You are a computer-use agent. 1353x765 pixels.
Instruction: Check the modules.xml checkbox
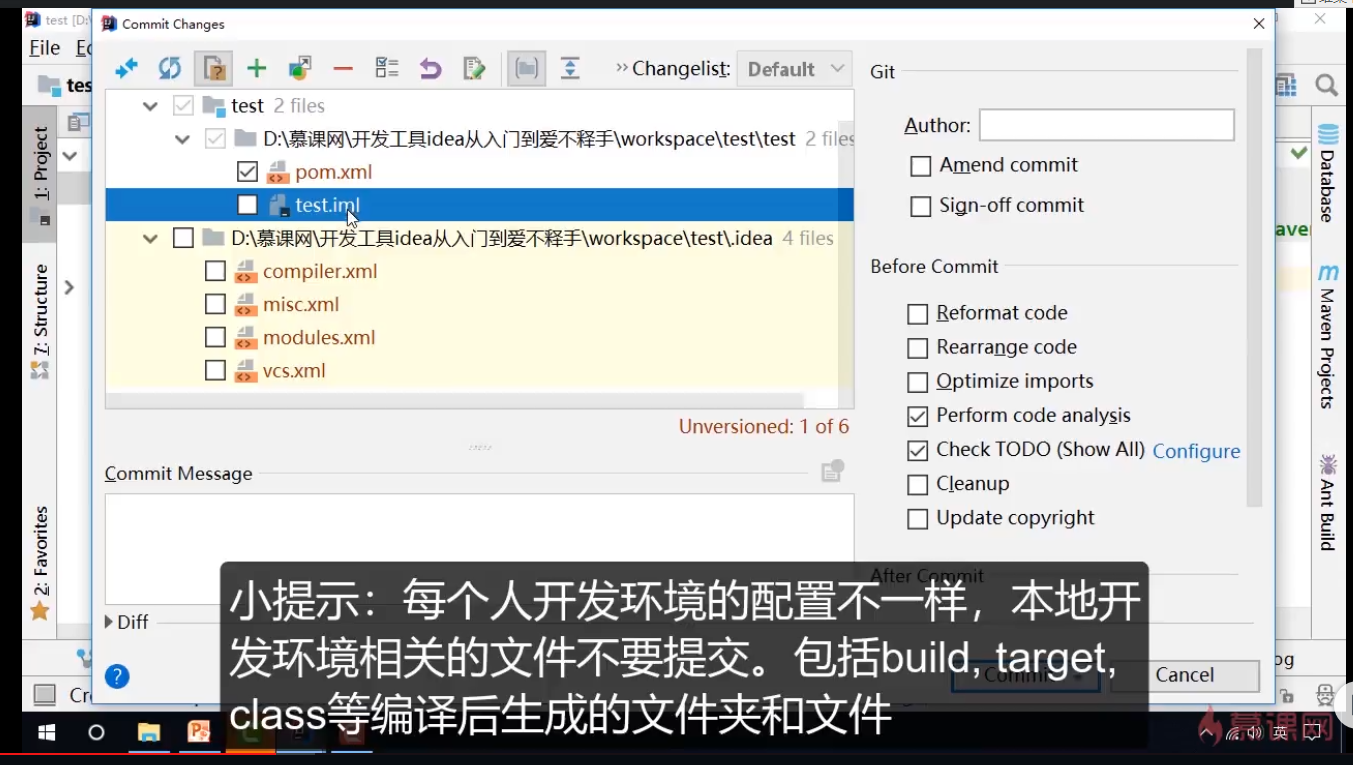[x=215, y=337]
